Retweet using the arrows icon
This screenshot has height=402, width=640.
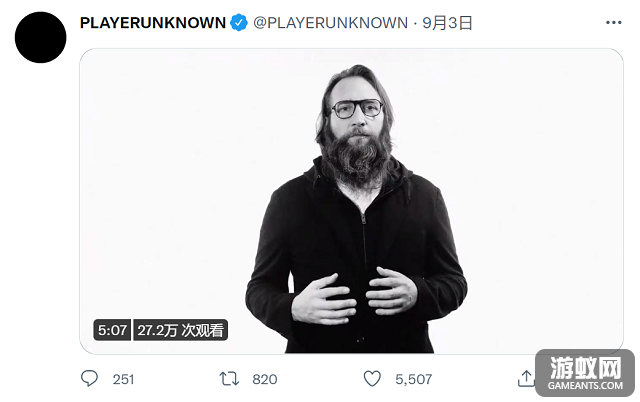[x=229, y=379]
